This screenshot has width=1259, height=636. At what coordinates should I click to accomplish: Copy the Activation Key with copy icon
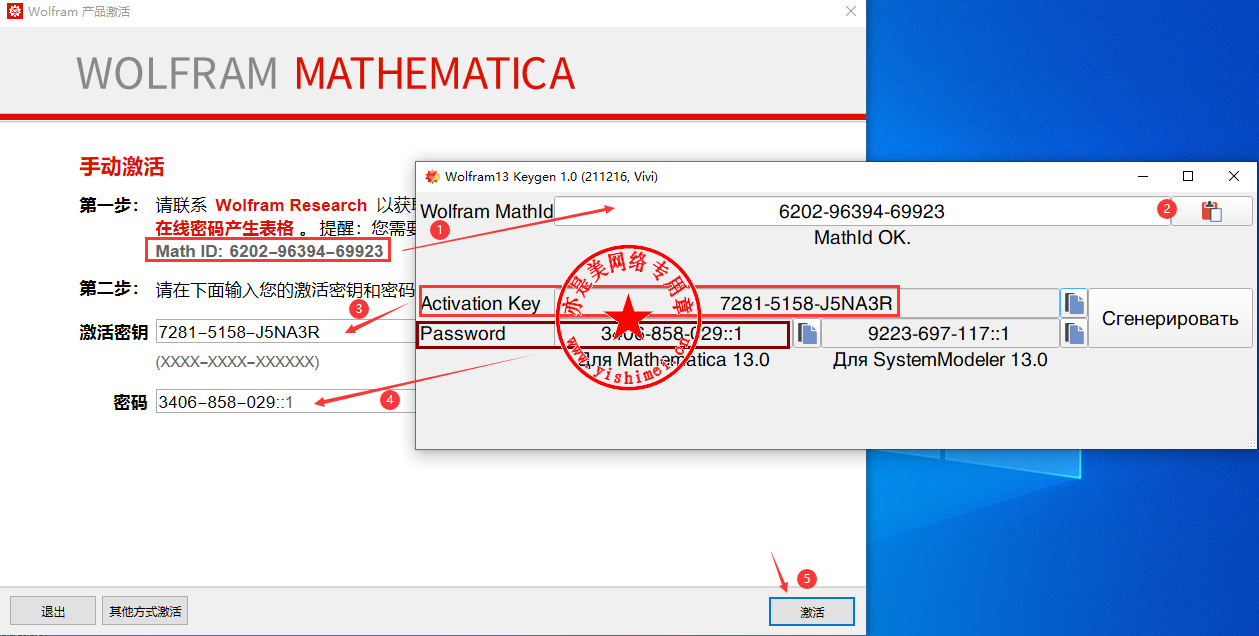click(1074, 303)
